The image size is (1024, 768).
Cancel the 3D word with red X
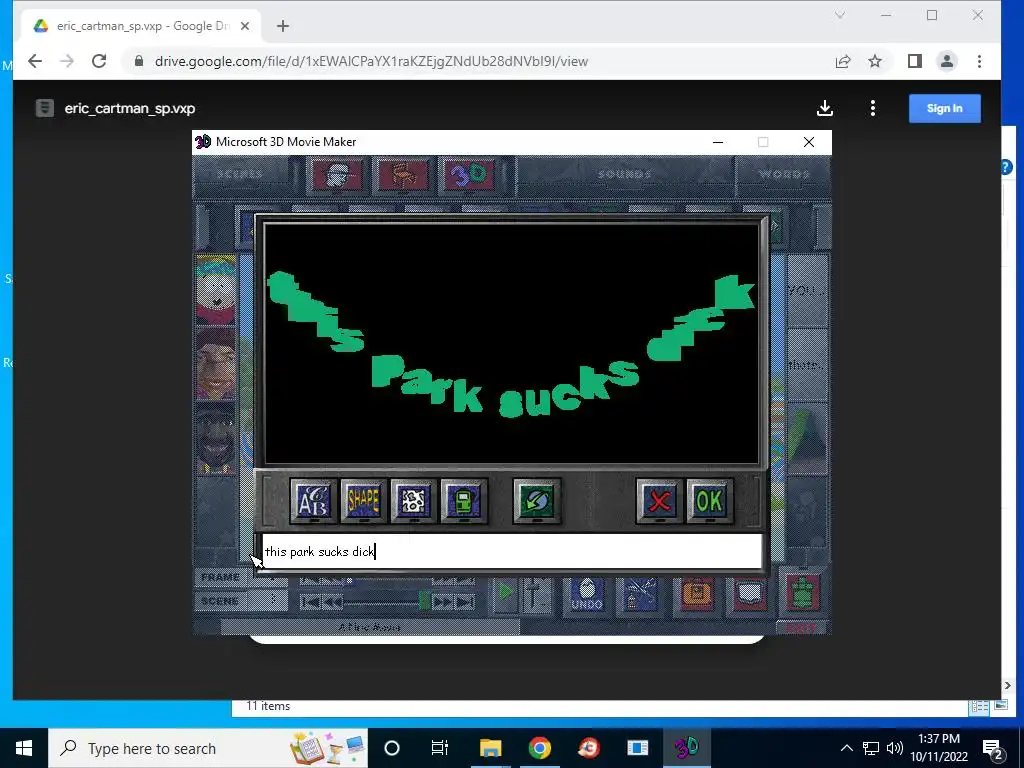click(x=660, y=501)
